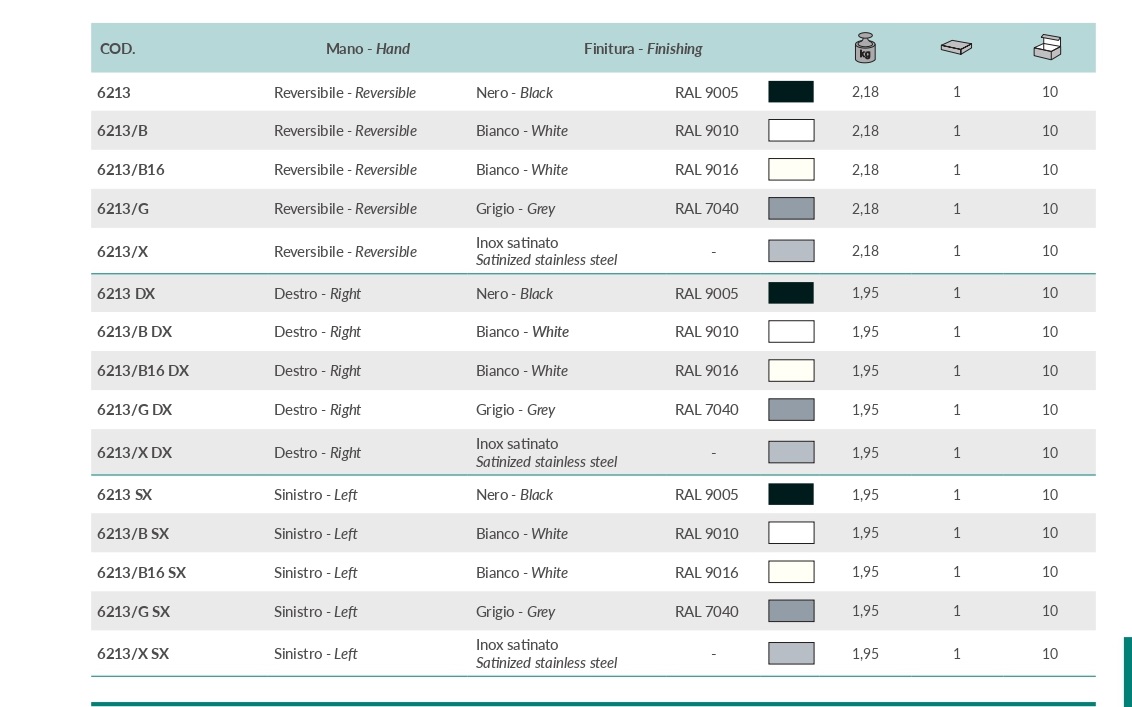Image resolution: width=1132 pixels, height=707 pixels.
Task: Click the 2,18 weight value for 6213/G
Action: [865, 209]
